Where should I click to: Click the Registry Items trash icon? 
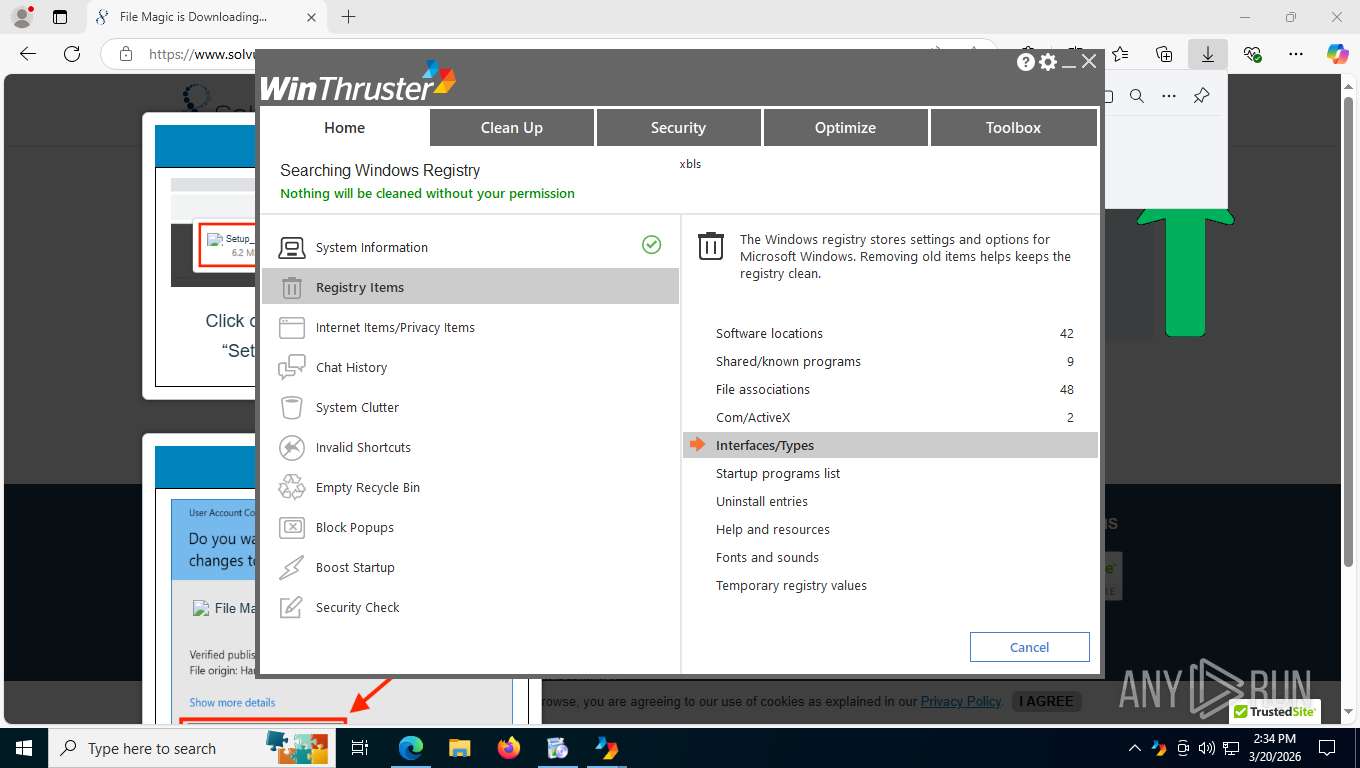[291, 287]
